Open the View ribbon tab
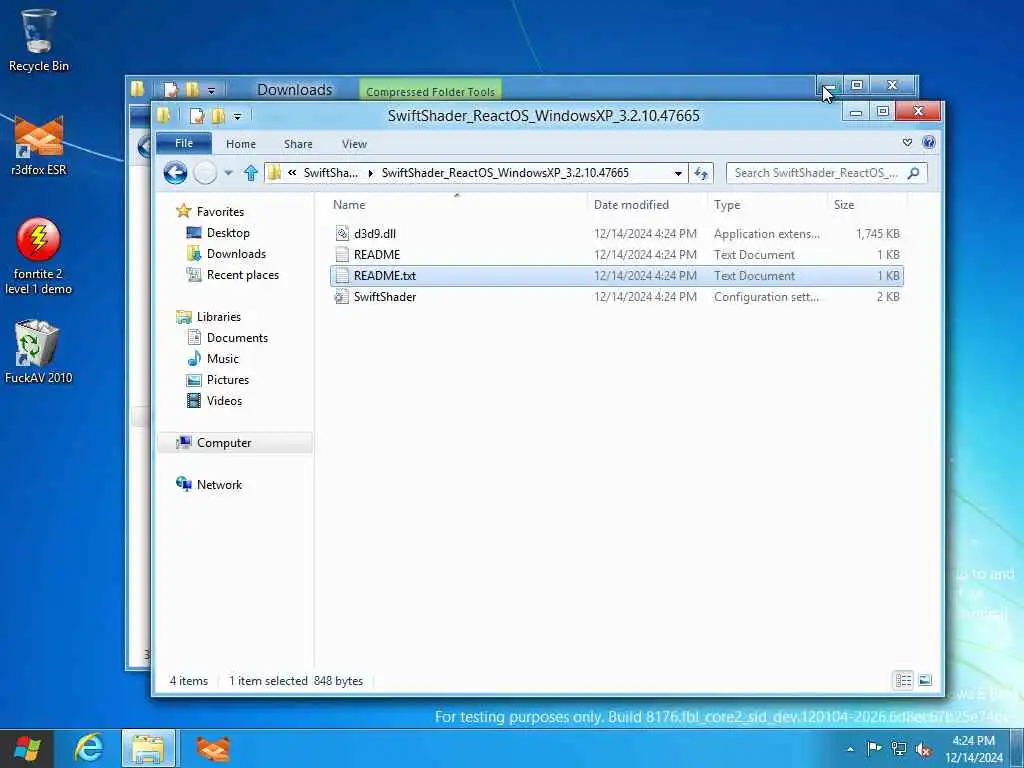1024x768 pixels. point(354,144)
